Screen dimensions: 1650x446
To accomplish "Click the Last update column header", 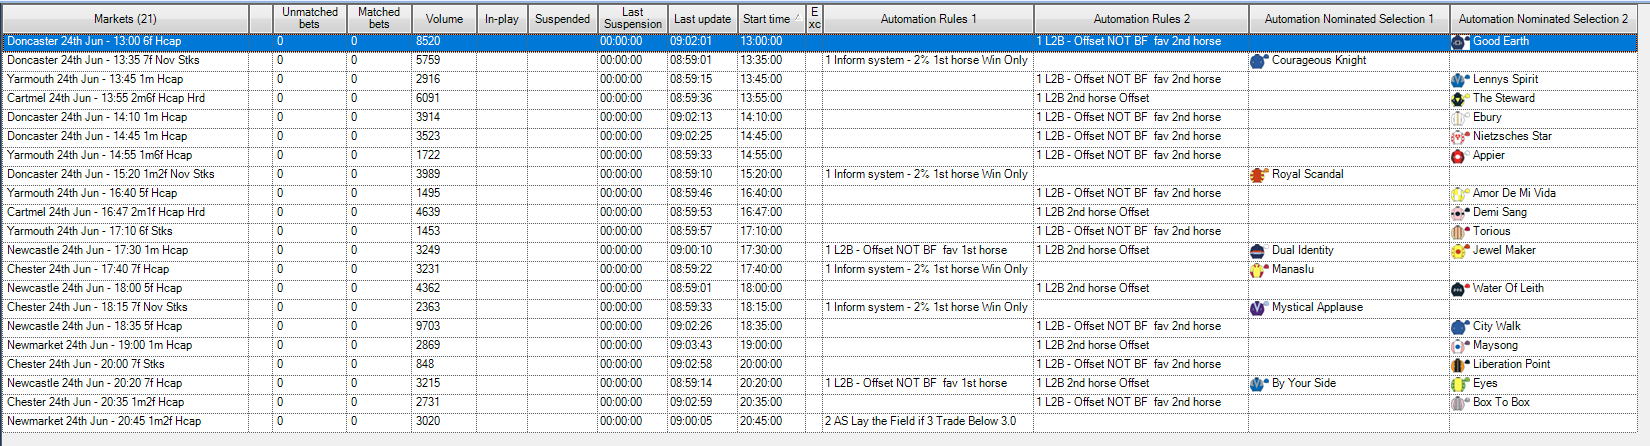I will pyautogui.click(x=702, y=19).
